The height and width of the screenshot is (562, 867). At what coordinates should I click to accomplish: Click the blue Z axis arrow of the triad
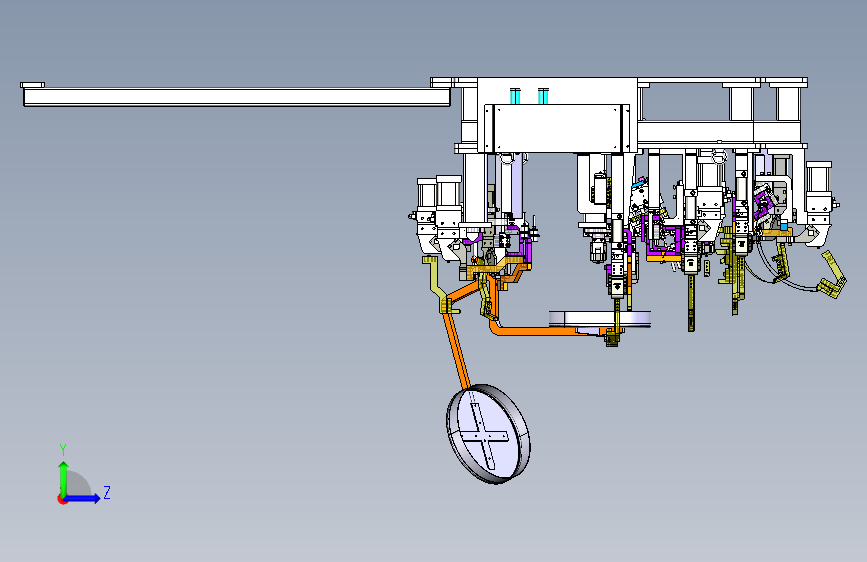point(83,498)
